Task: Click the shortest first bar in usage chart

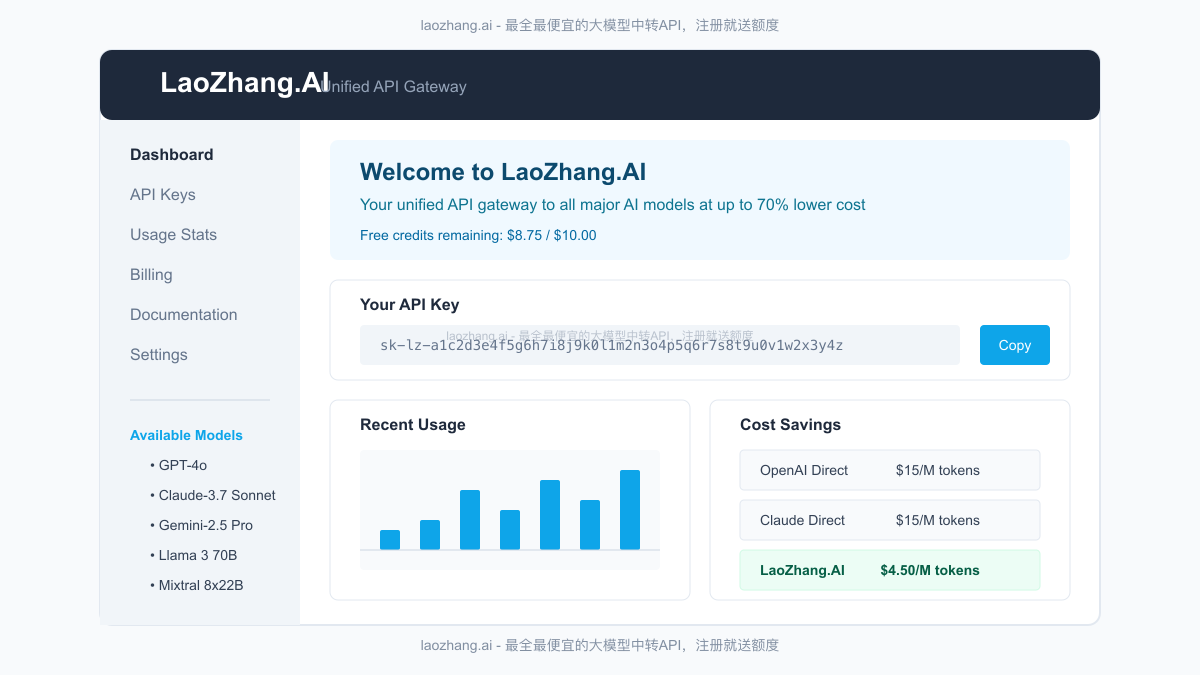Action: coord(390,540)
